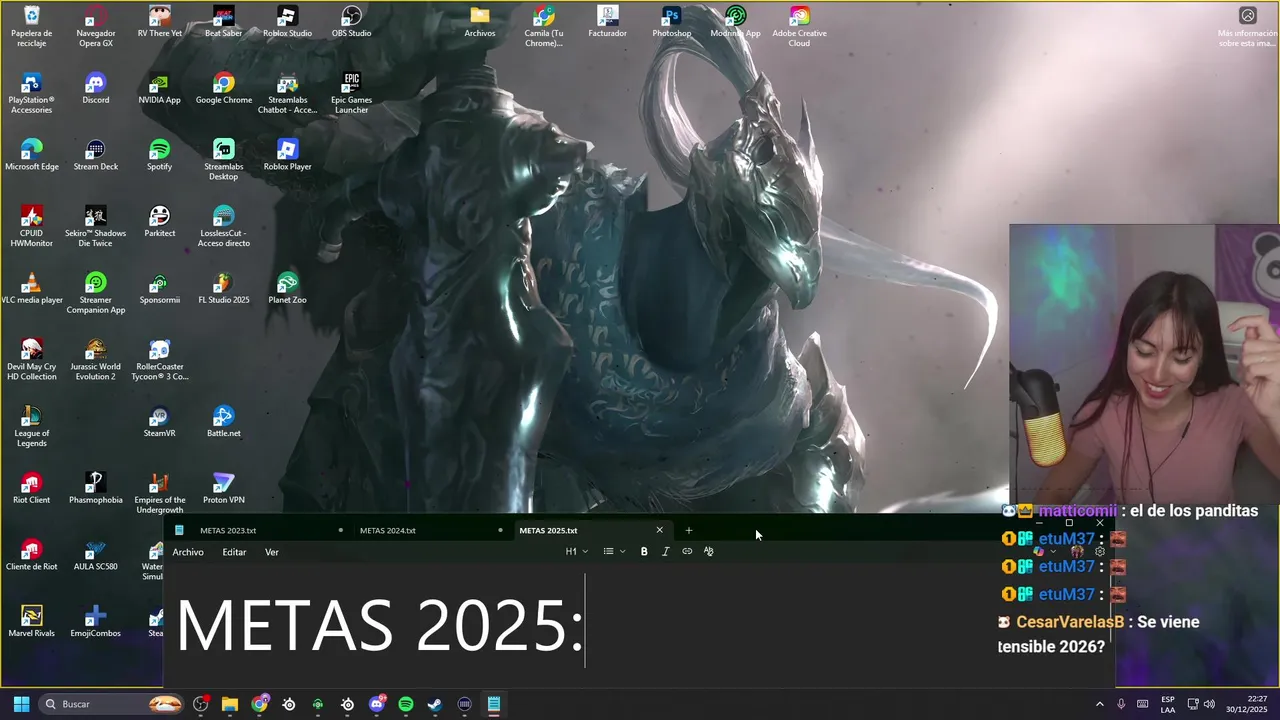The width and height of the screenshot is (1280, 720).
Task: Open the ESP LAA language switcher
Action: (1168, 704)
